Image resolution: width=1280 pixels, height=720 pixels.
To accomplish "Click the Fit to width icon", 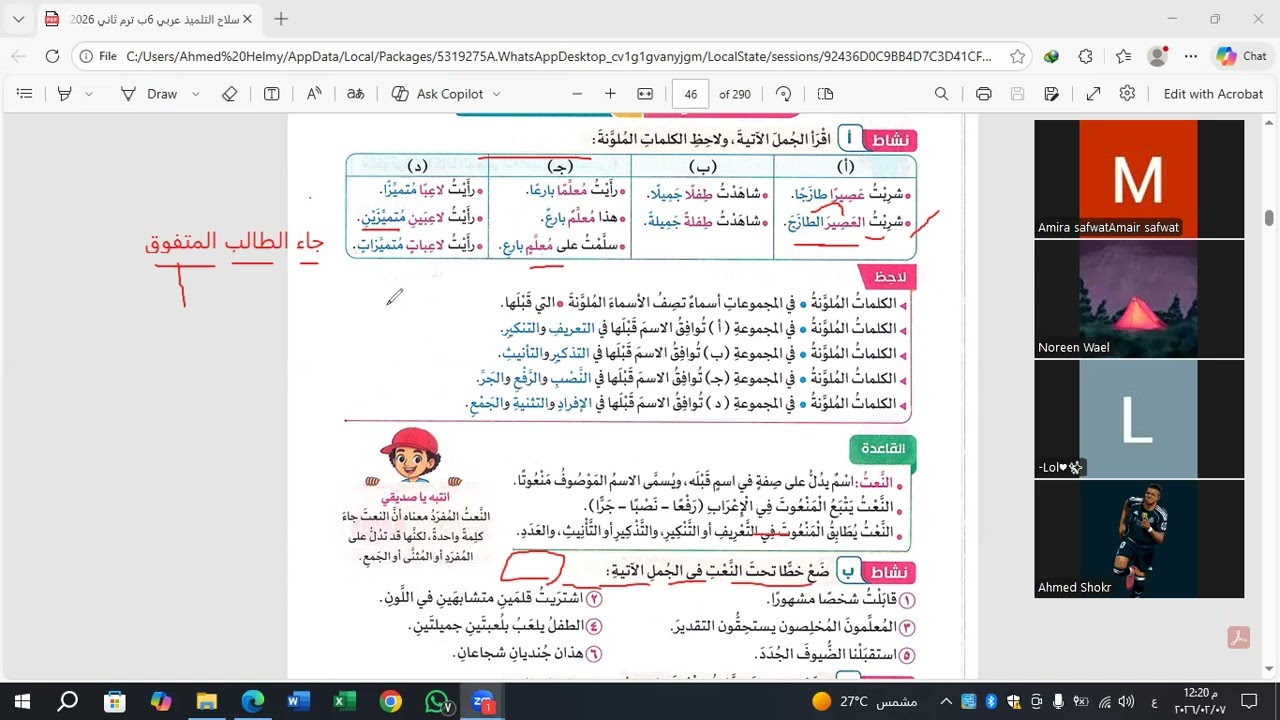I will tap(645, 94).
